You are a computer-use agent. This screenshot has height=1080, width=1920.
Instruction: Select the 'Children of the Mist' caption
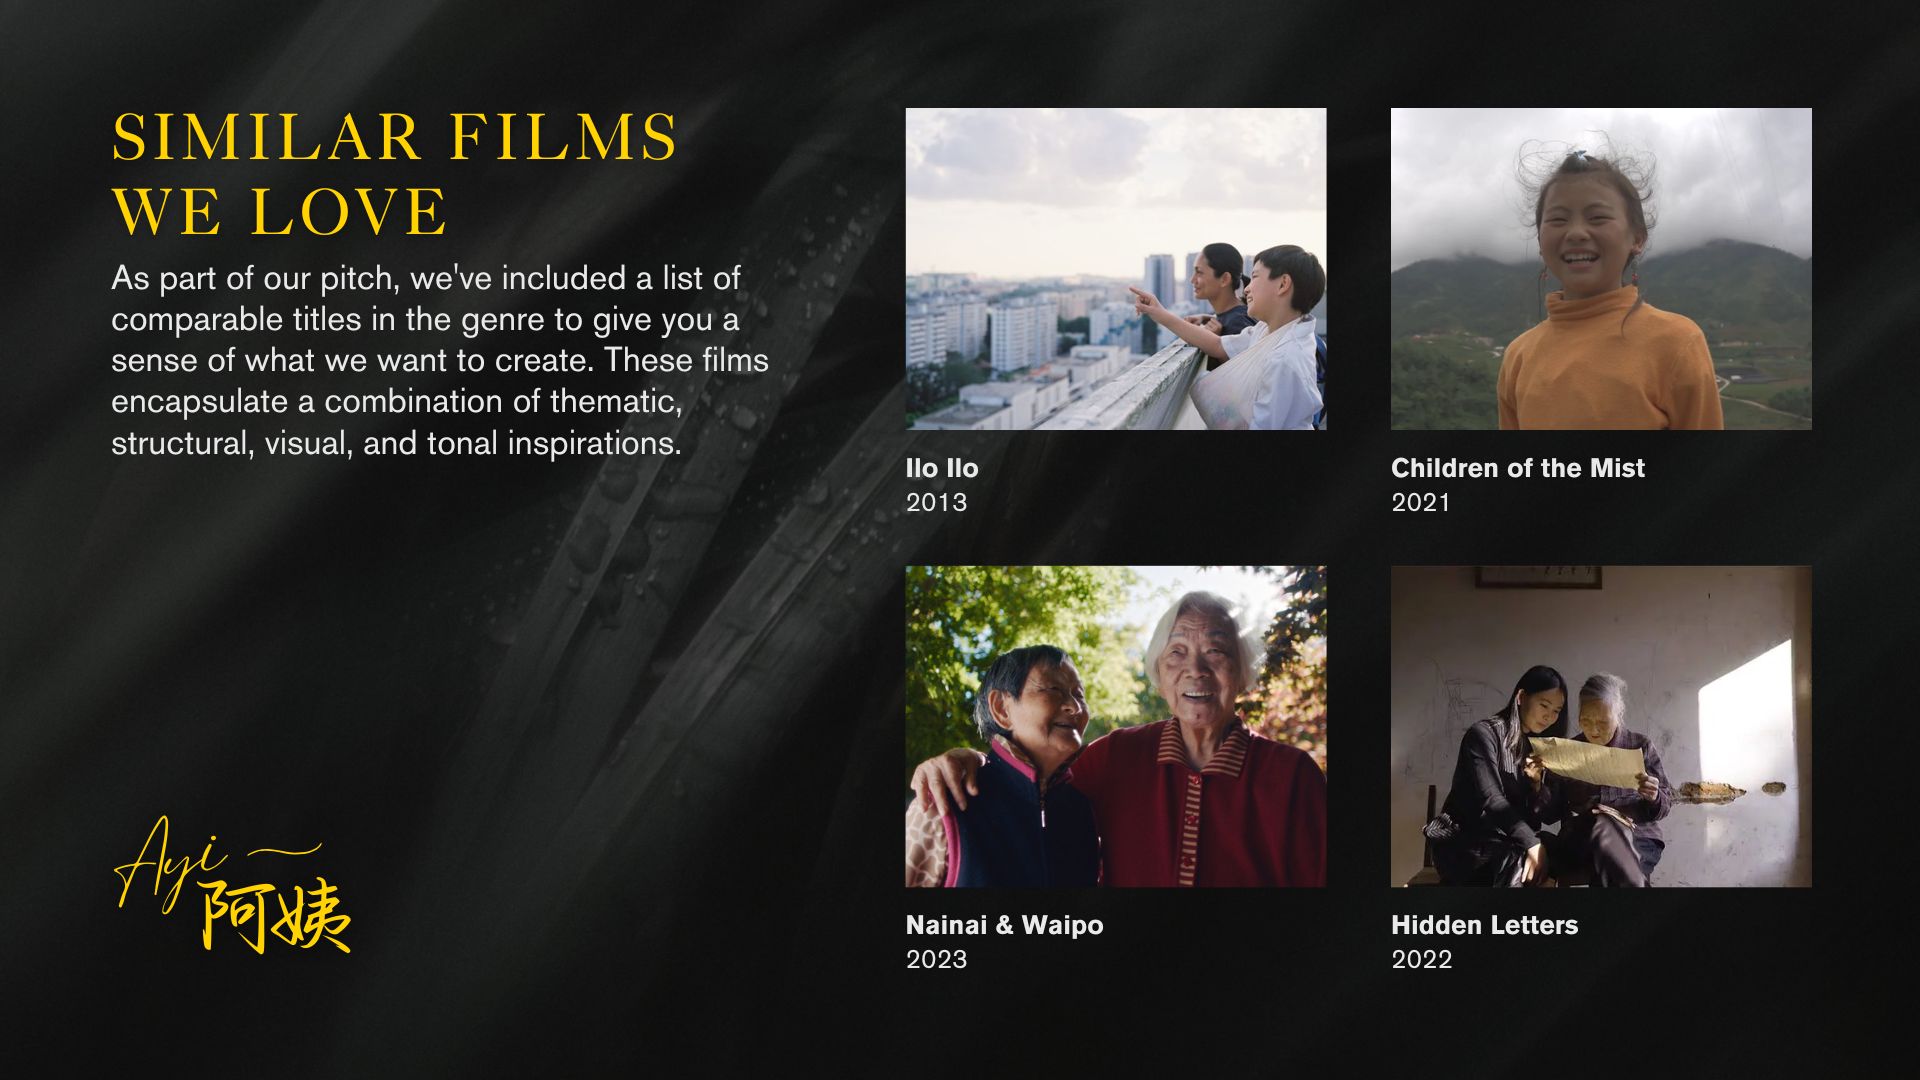click(1518, 468)
